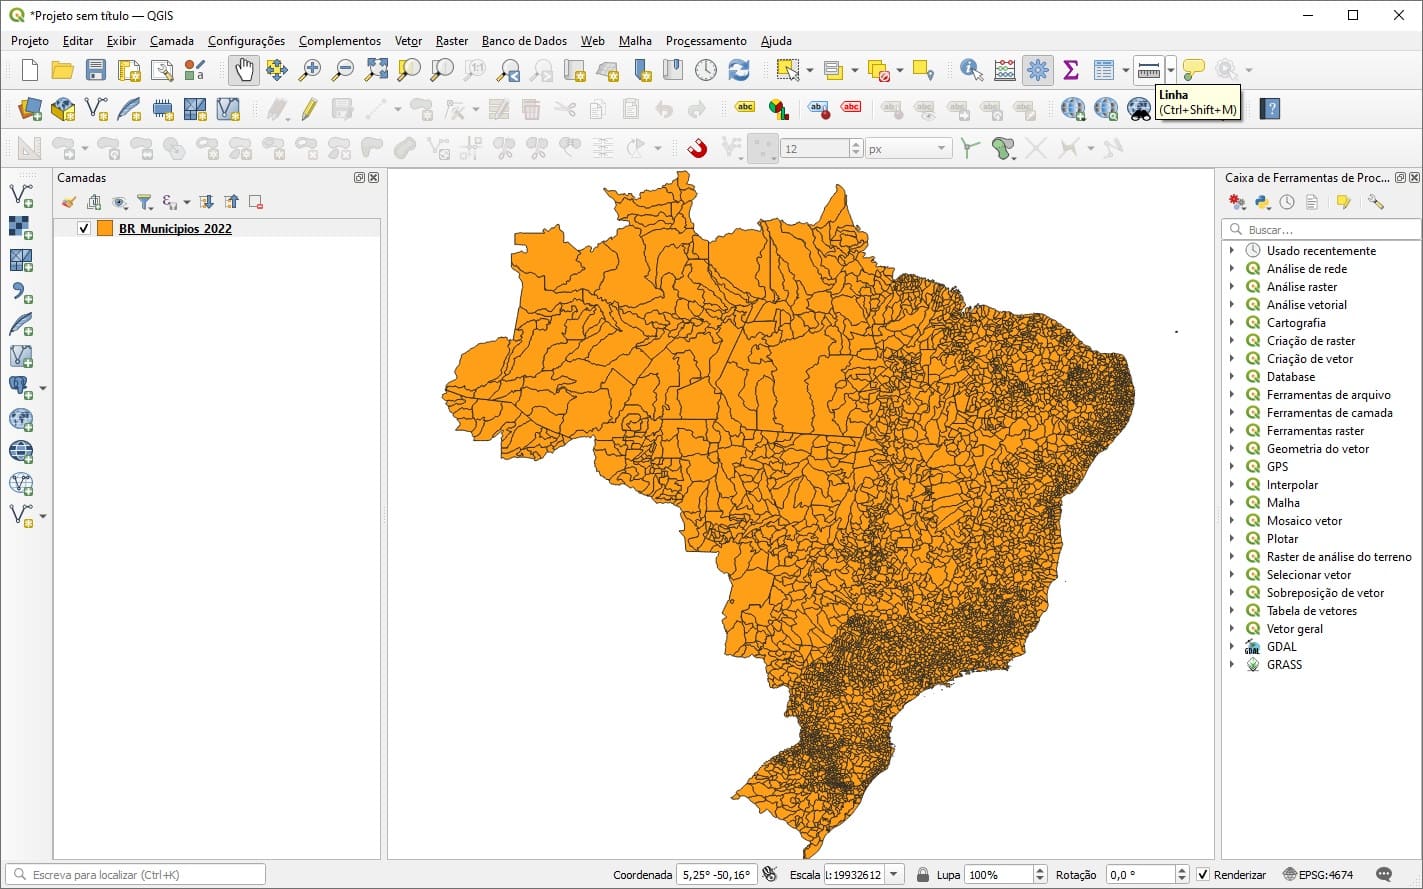Open the Camada menu
Viewport: 1423px width, 889px height.
point(172,41)
